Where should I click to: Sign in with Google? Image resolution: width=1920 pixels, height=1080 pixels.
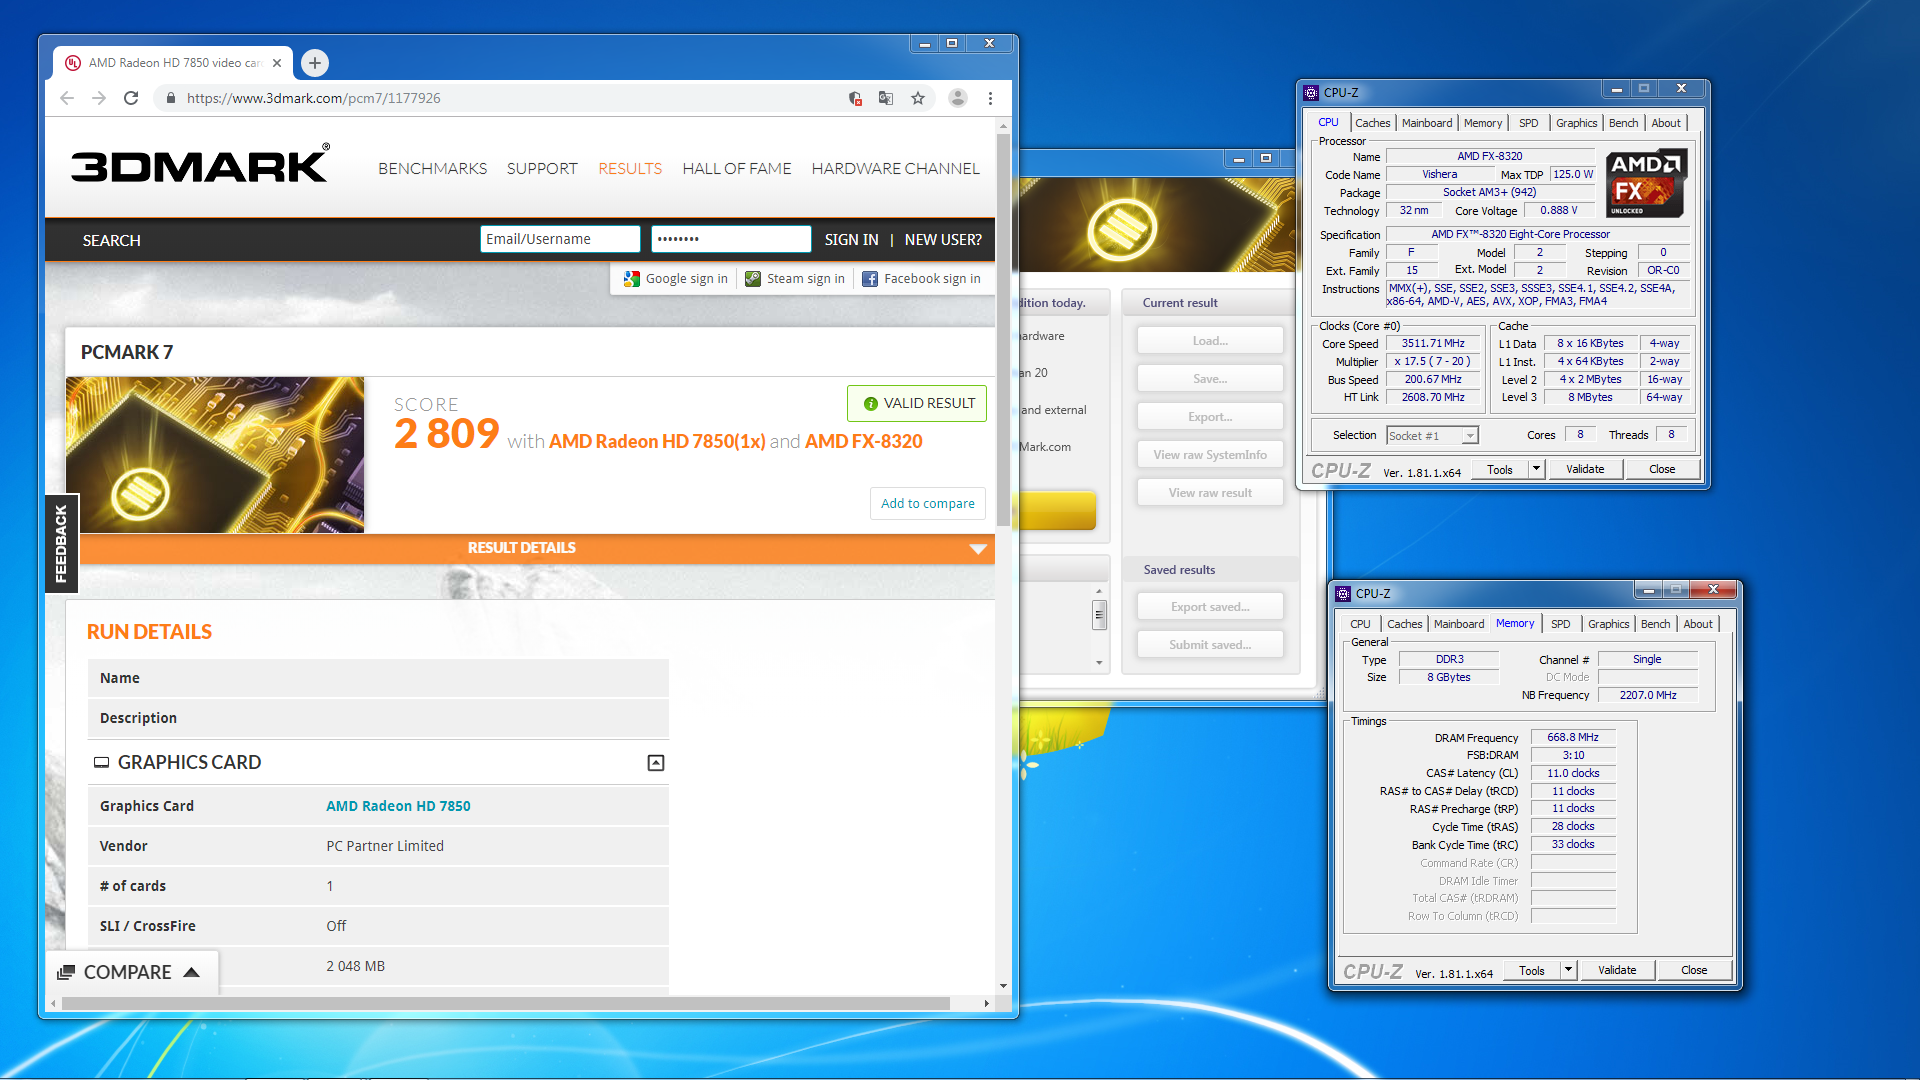[676, 279]
